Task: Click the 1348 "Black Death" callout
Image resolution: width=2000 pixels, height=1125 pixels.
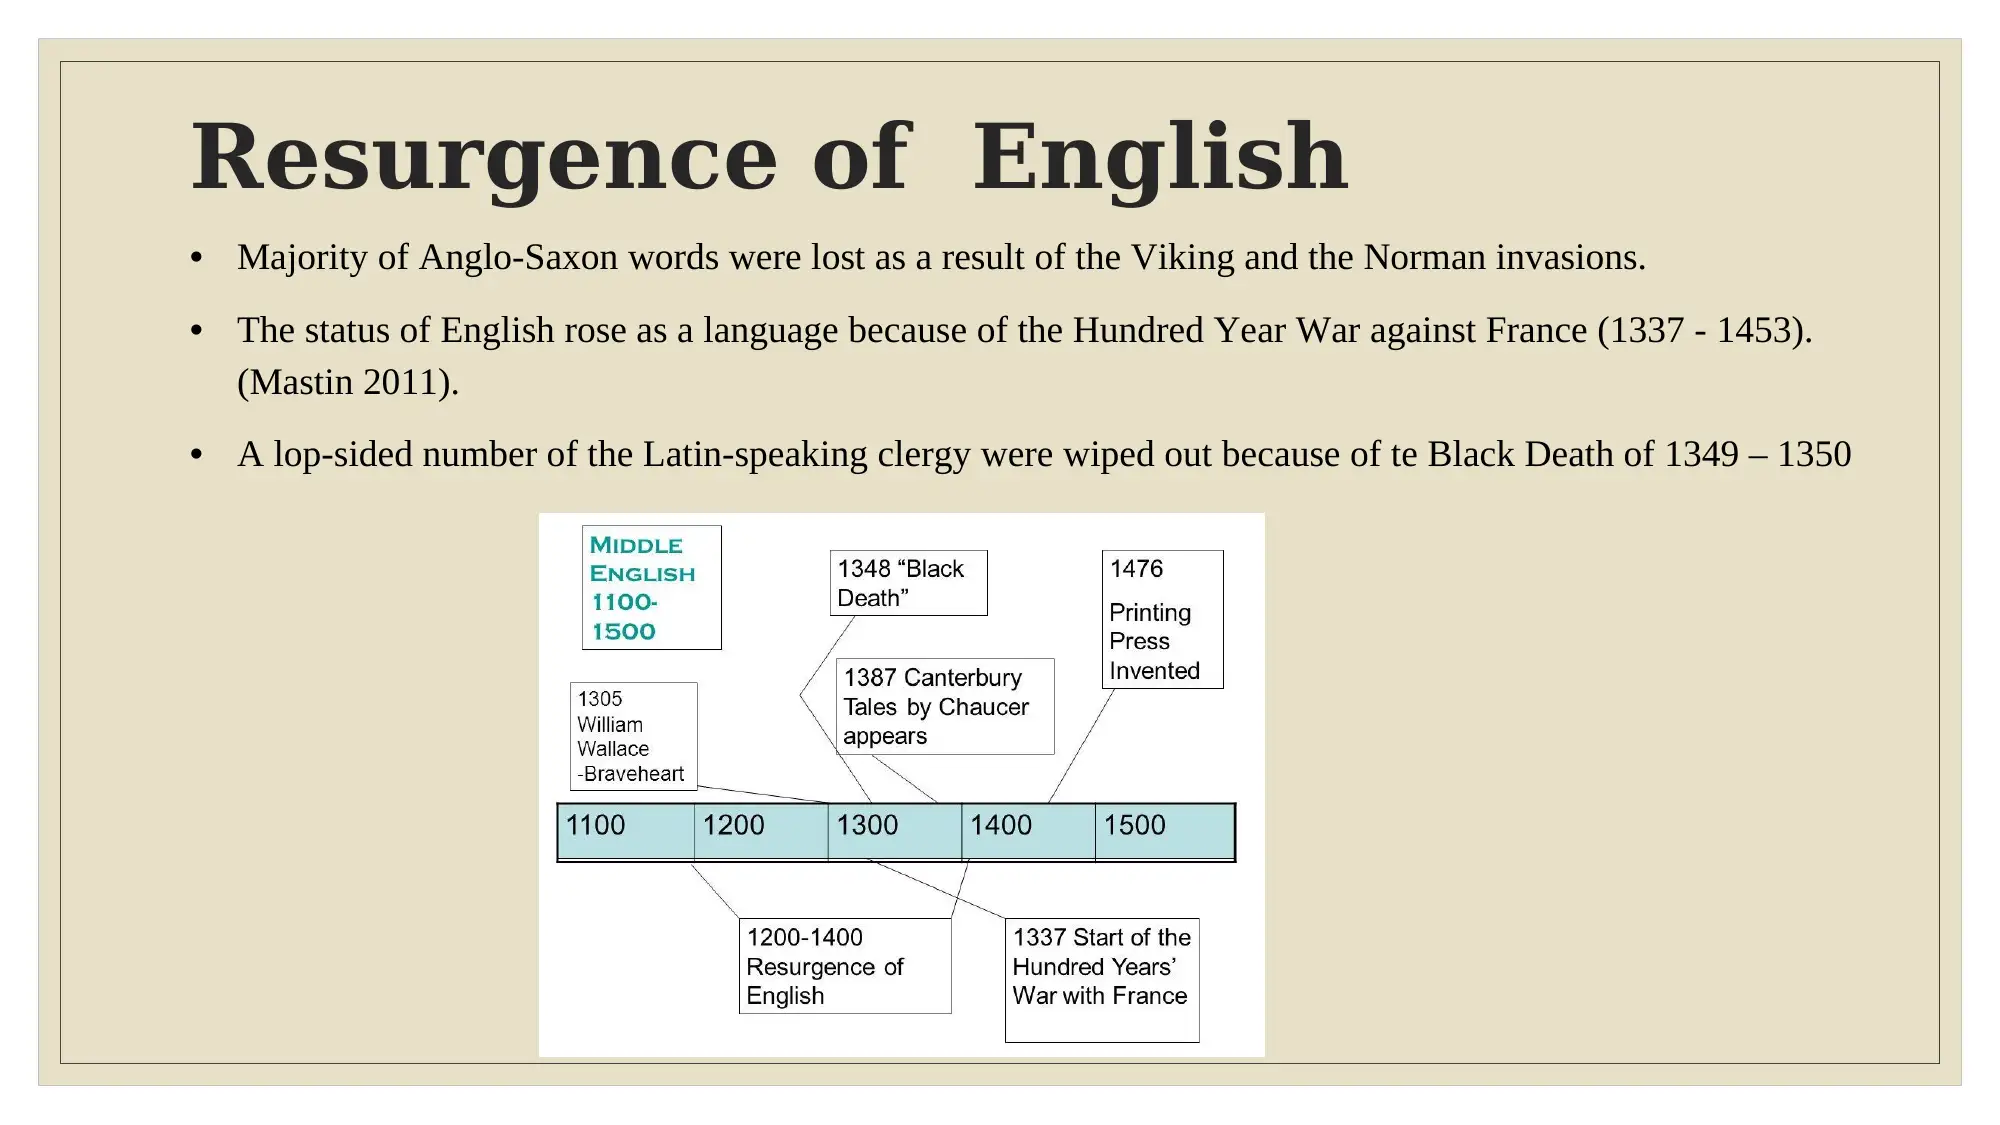Action: [909, 583]
